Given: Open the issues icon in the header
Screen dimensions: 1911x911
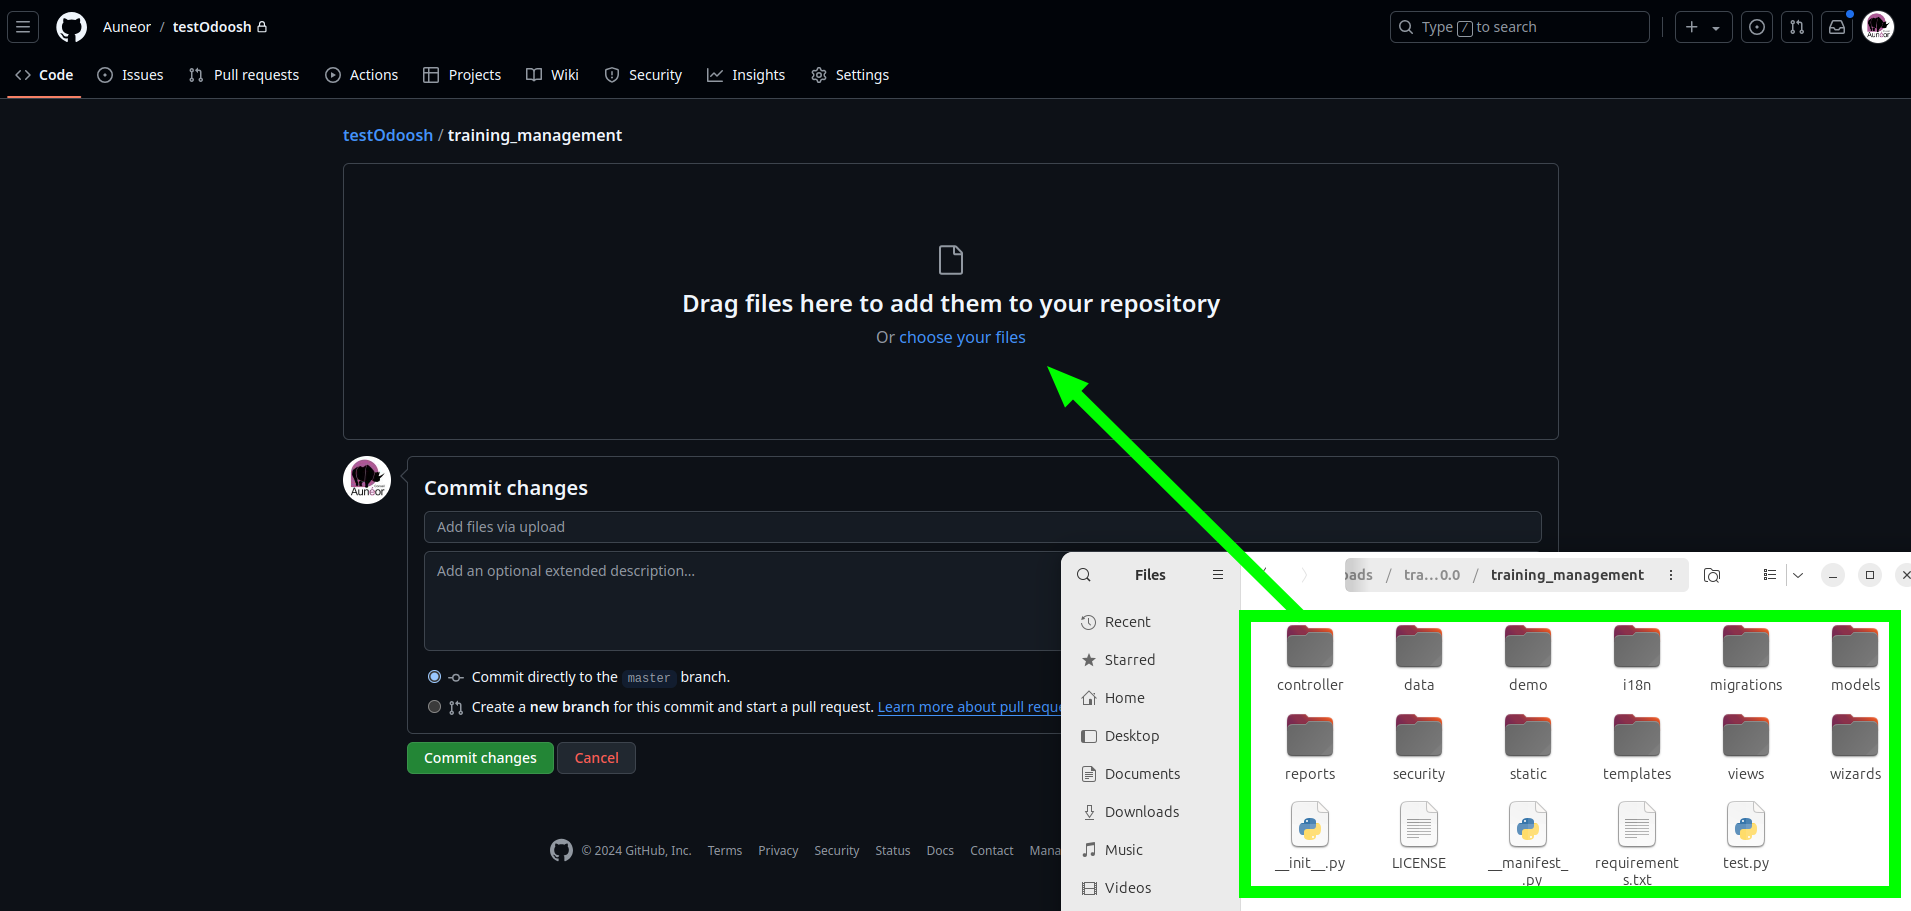Looking at the screenshot, I should 1757,27.
